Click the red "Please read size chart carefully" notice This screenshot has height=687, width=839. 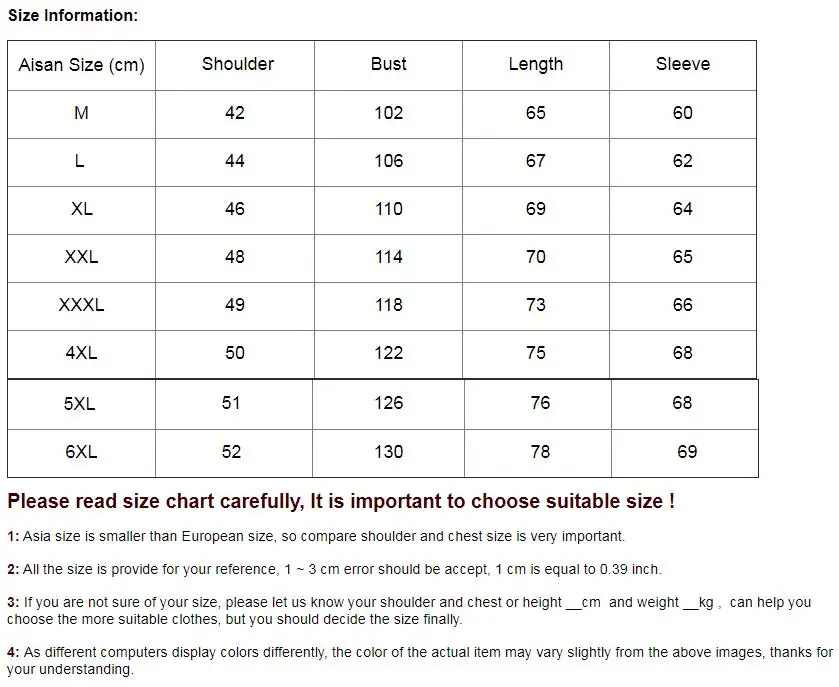pyautogui.click(x=341, y=501)
